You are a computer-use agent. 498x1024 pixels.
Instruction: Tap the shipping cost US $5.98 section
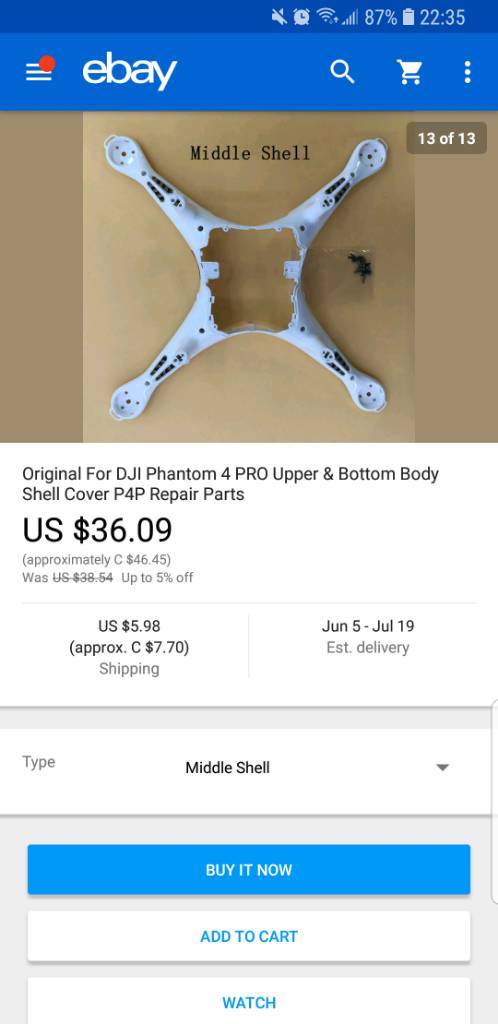point(129,647)
